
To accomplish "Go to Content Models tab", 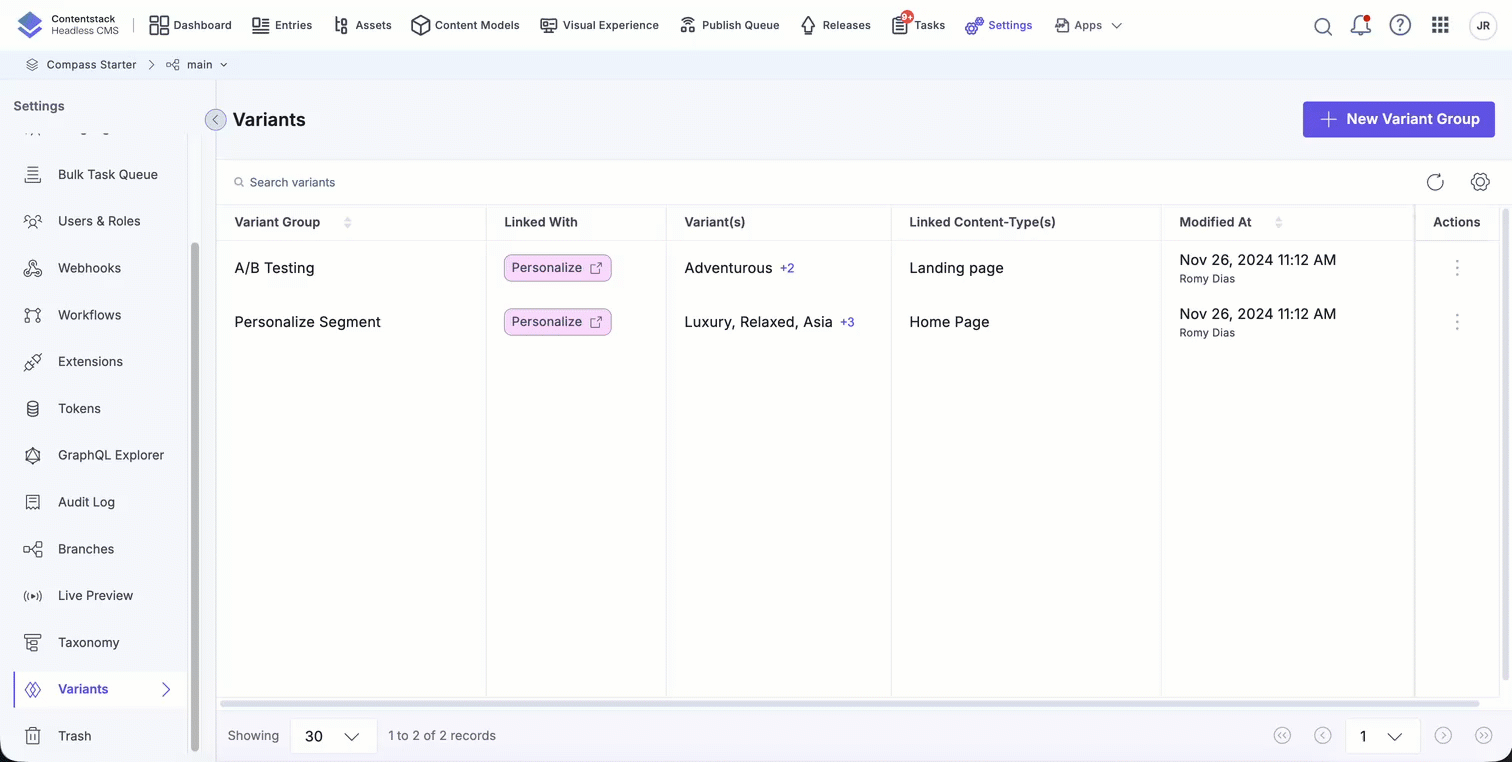I will (465, 26).
